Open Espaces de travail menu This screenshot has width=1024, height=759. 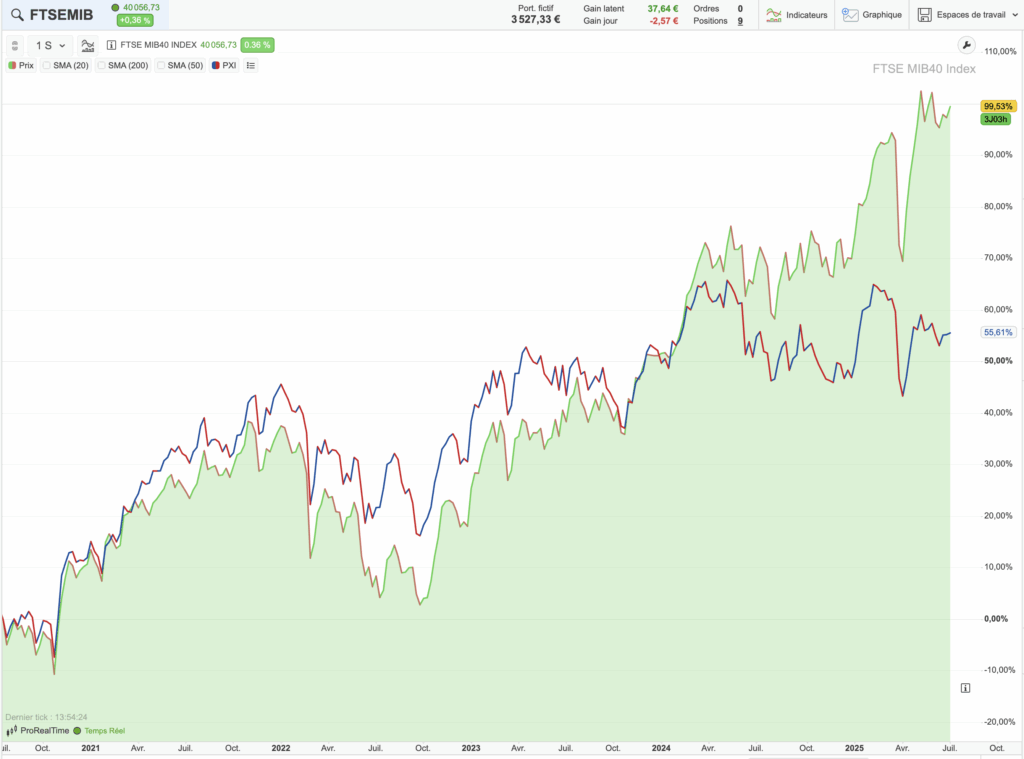click(x=968, y=14)
